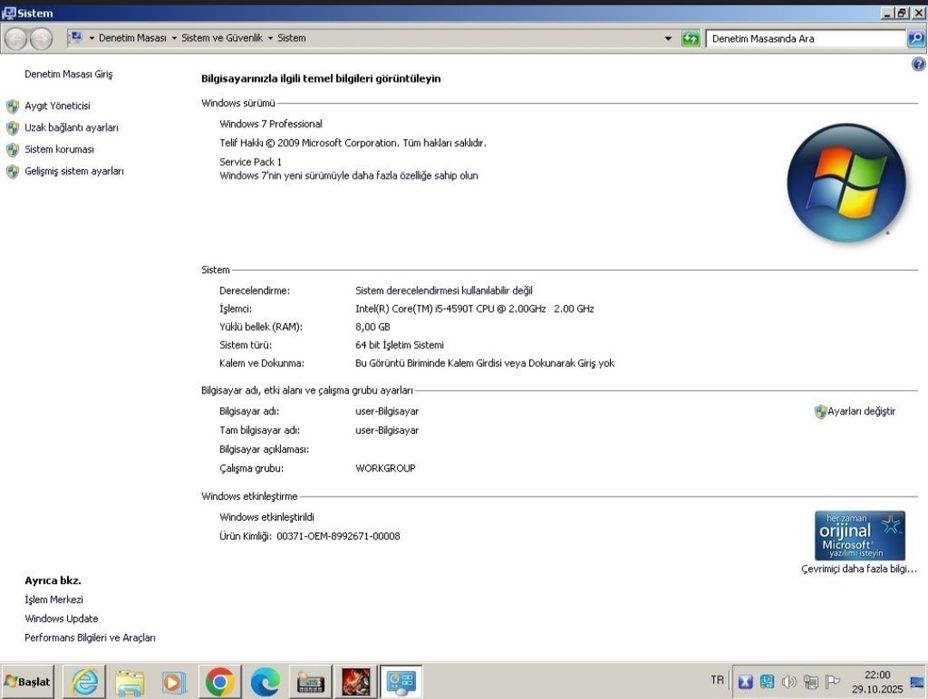Open Uzak bağlantı ayarları link
The width and height of the screenshot is (928, 699).
point(71,128)
